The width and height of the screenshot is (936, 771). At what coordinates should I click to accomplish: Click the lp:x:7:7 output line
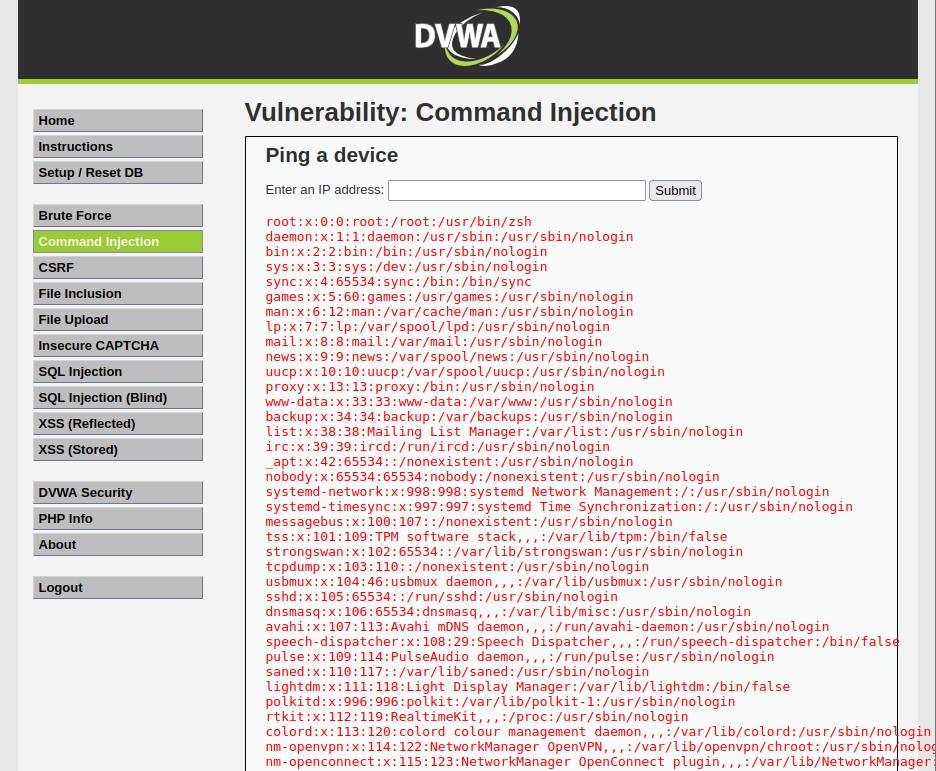tap(438, 327)
